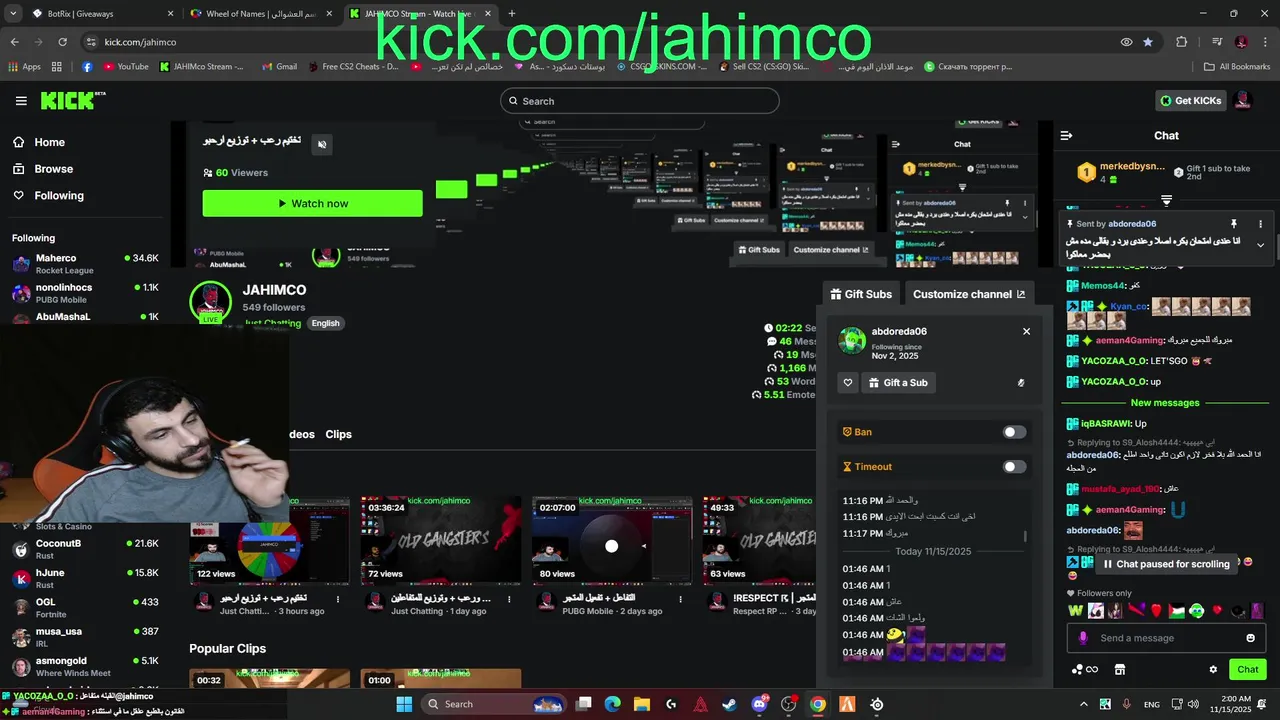The width and height of the screenshot is (1280, 720).
Task: Open Customize channel link
Action: tap(969, 294)
